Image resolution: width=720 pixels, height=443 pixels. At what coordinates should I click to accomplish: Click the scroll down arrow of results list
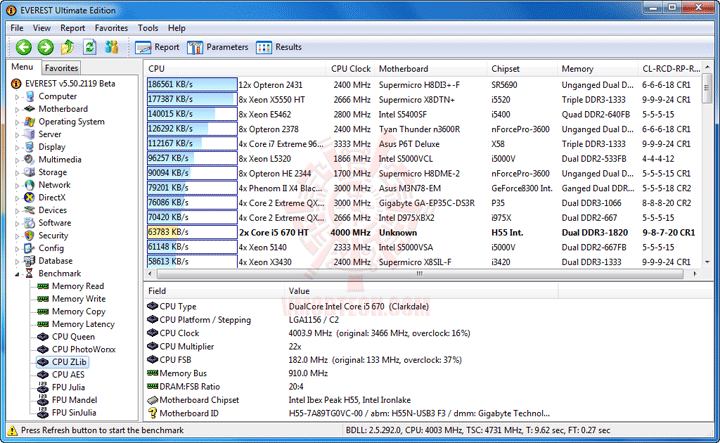click(707, 262)
